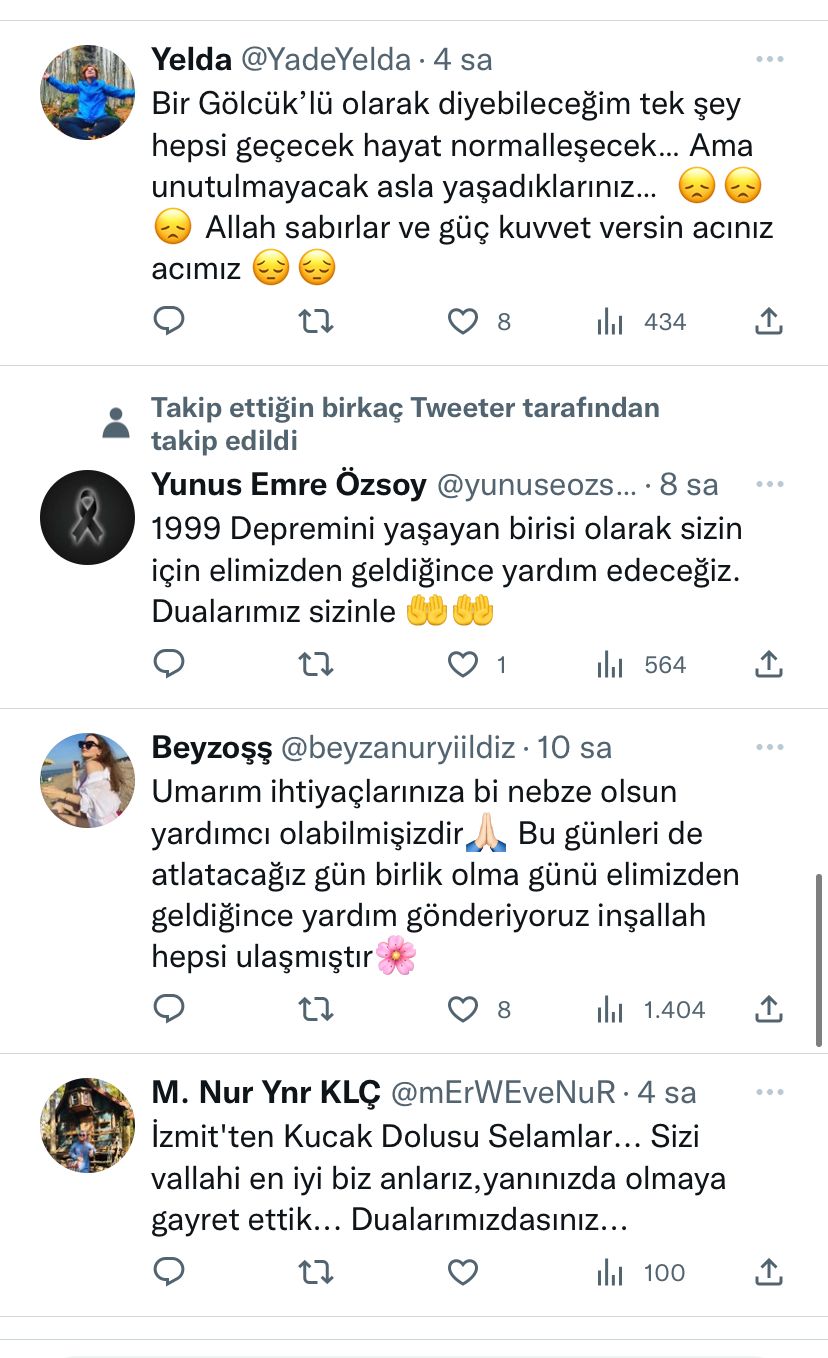Like Beyzoşş's tweet
The image size is (828, 1358).
coord(462,1009)
